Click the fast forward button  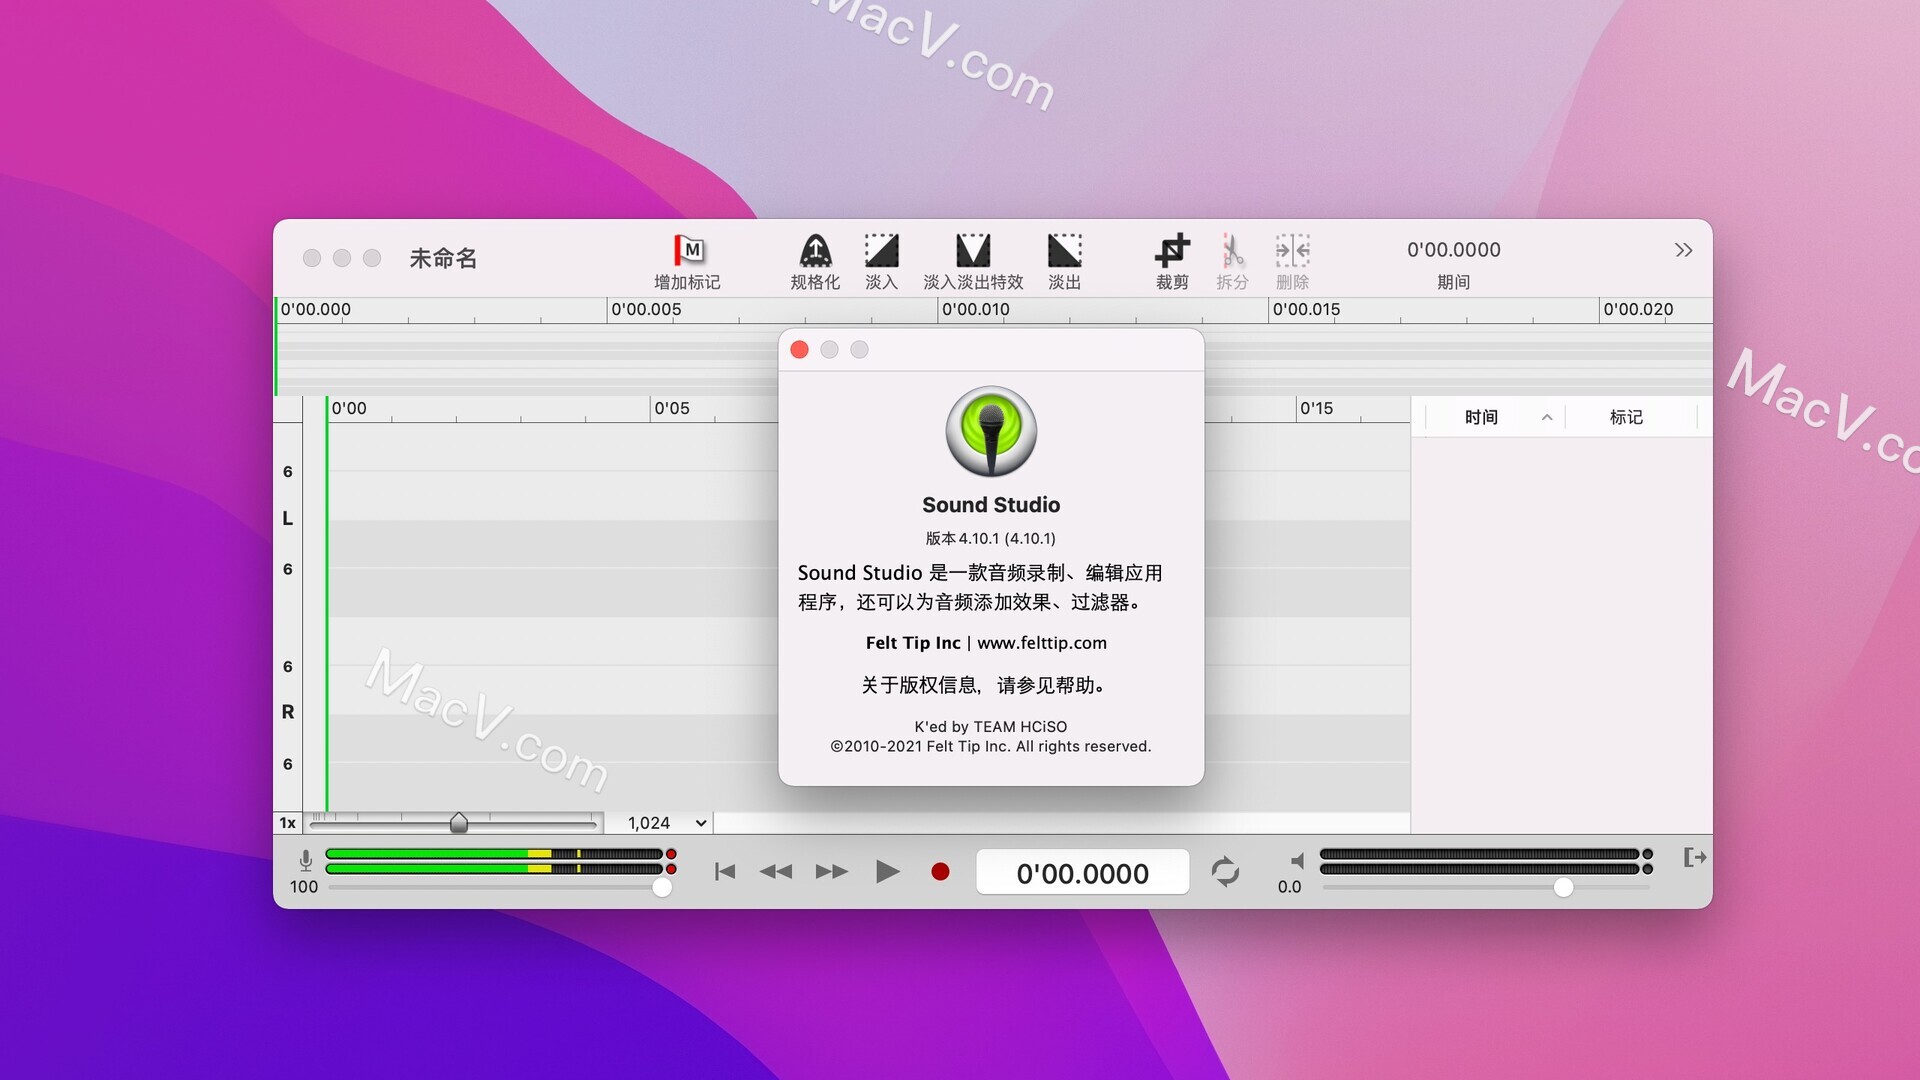coord(831,872)
